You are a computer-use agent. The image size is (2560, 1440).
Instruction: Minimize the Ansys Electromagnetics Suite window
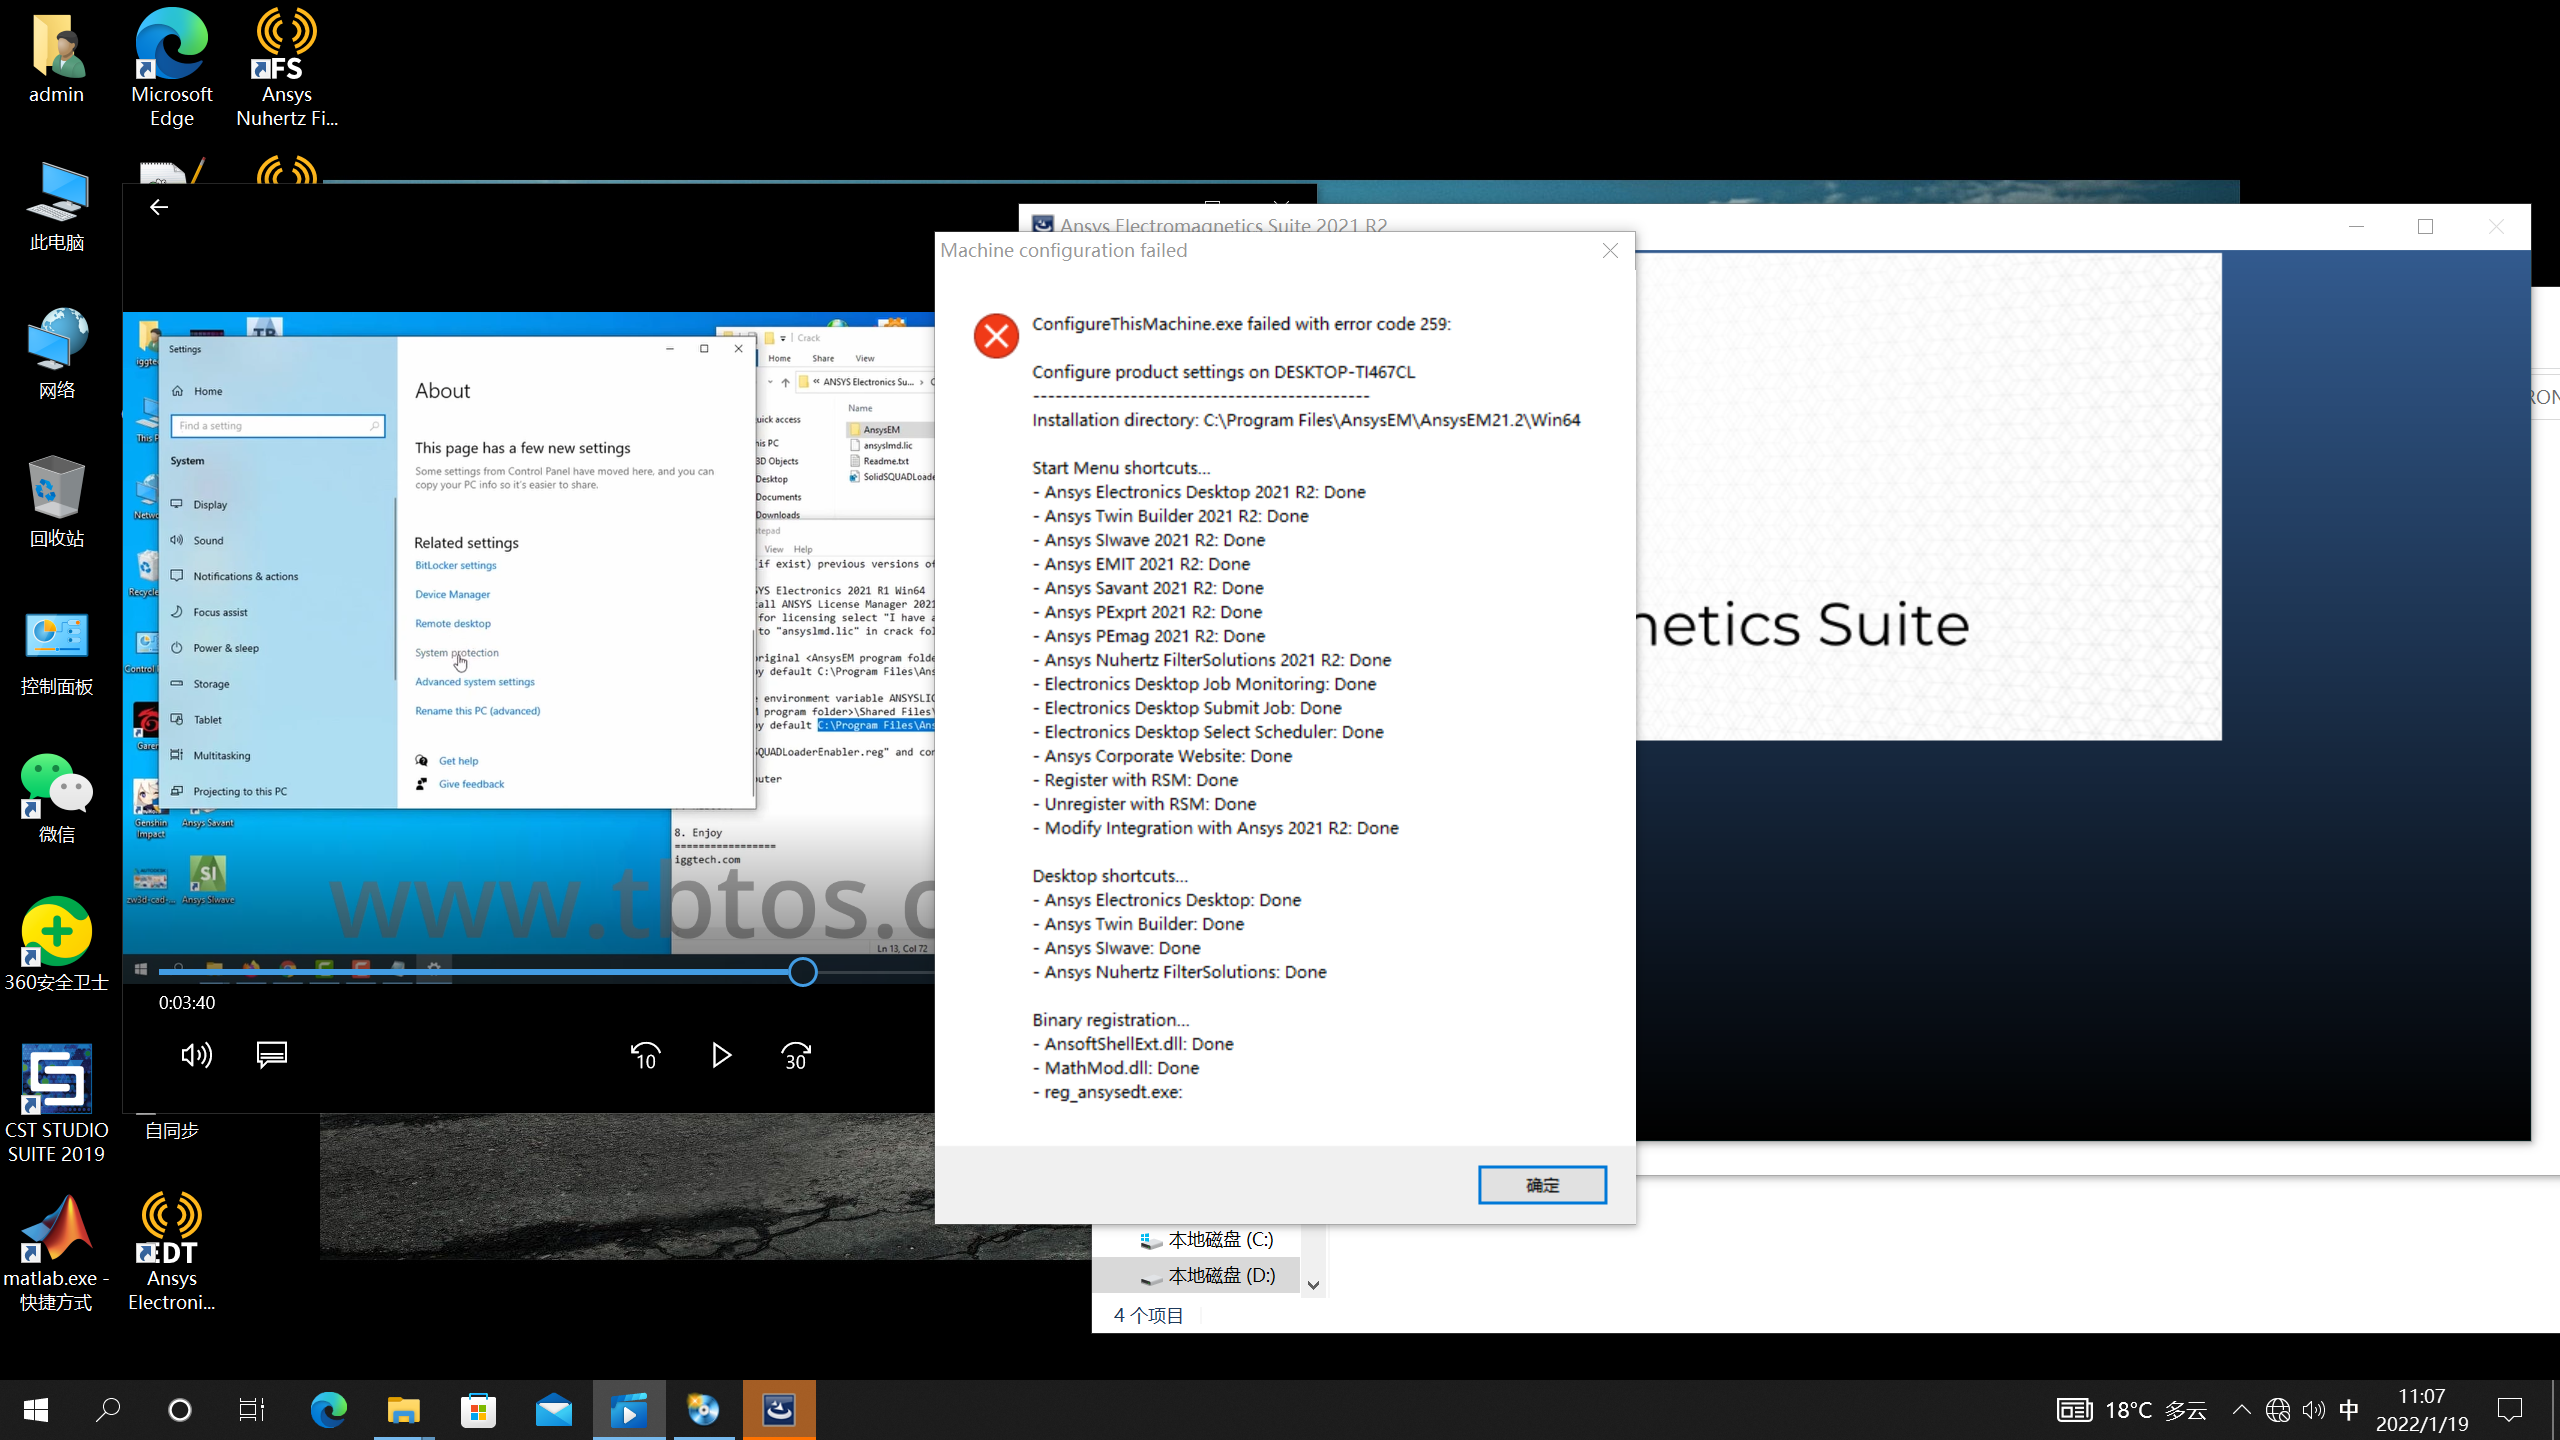pos(2356,227)
